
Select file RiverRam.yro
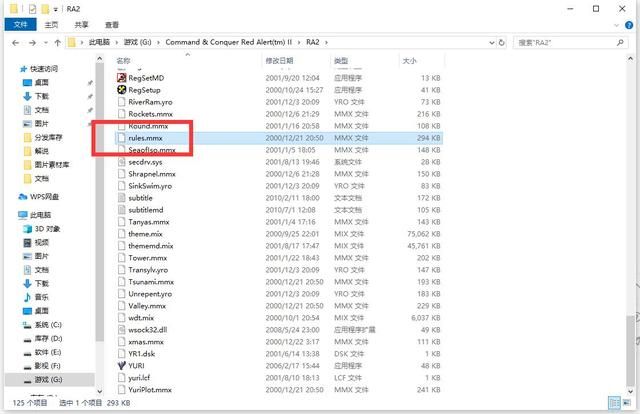click(x=150, y=102)
